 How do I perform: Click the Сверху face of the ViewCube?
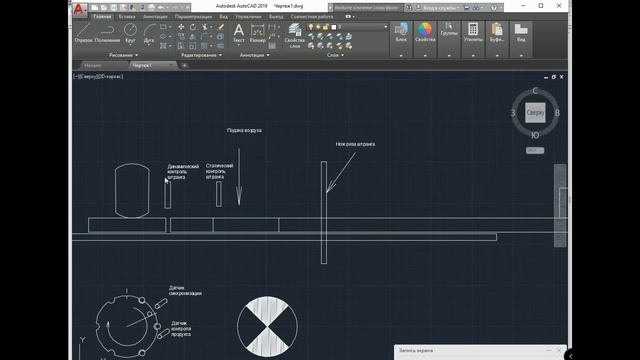coord(535,113)
